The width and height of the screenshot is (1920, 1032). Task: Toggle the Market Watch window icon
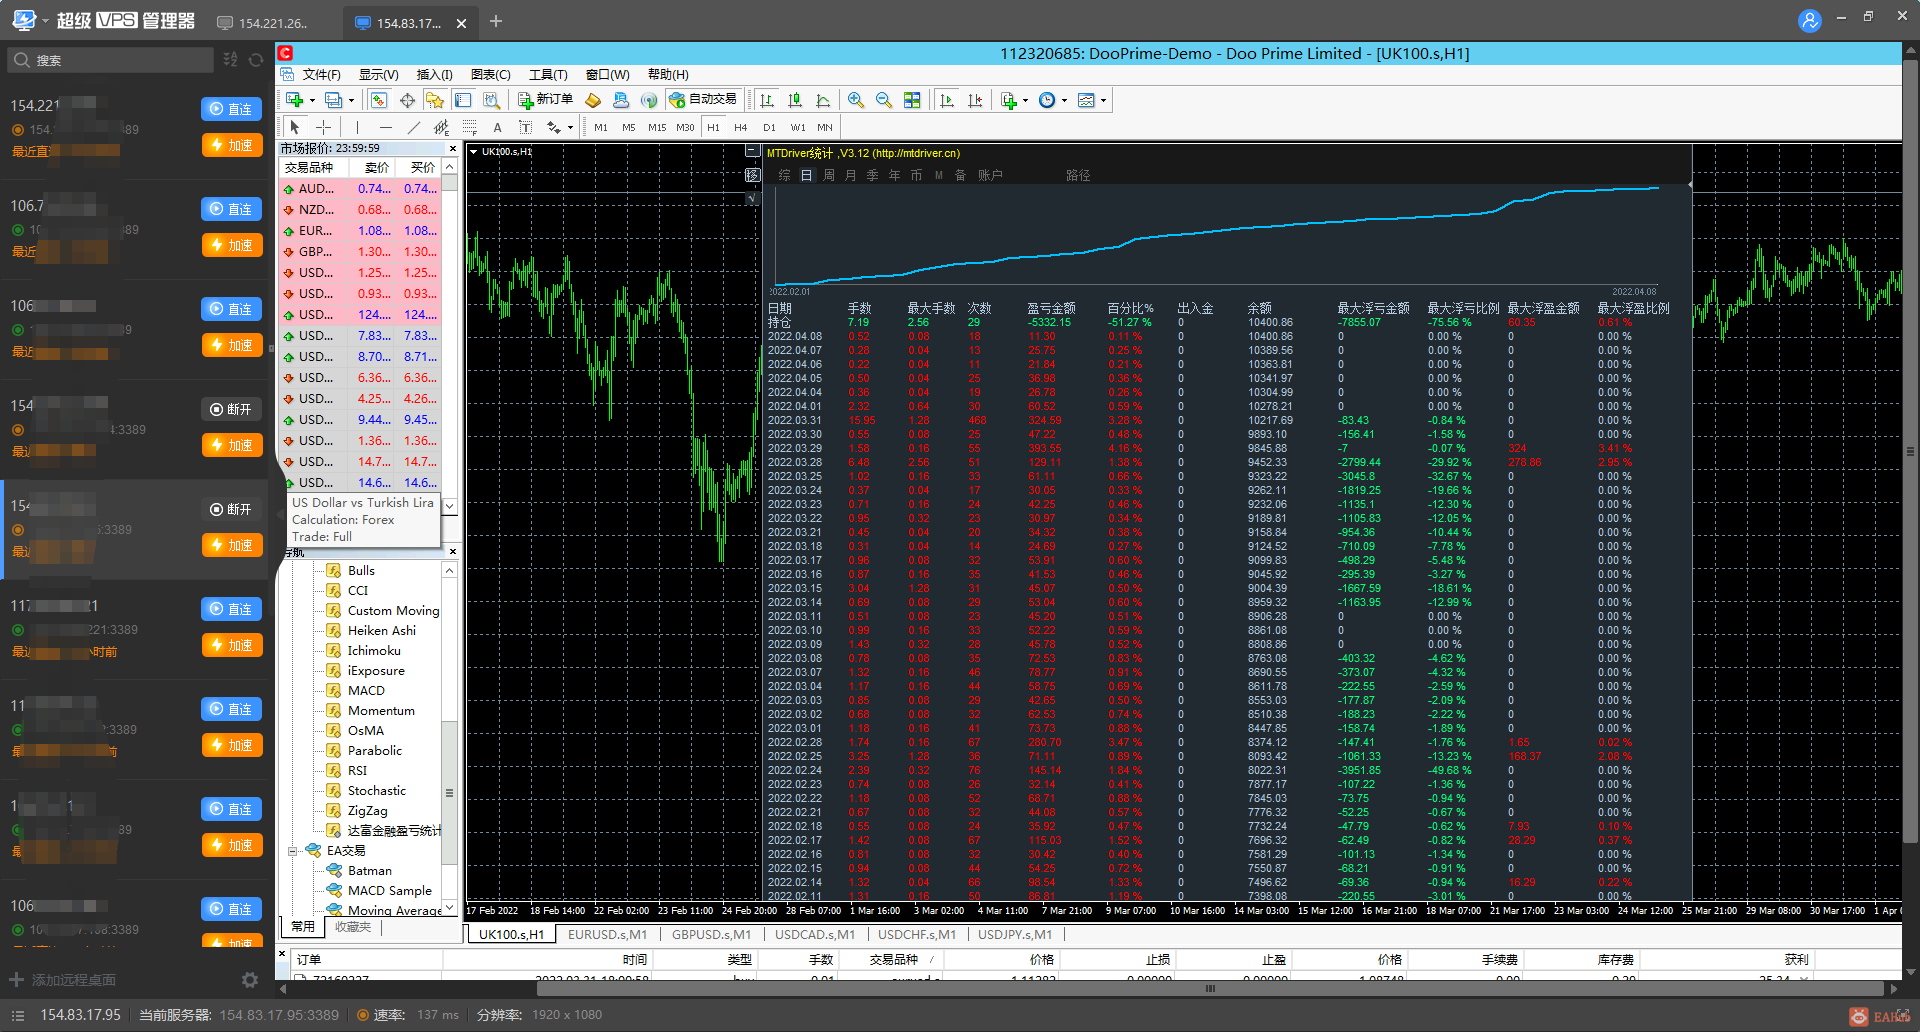pyautogui.click(x=378, y=100)
